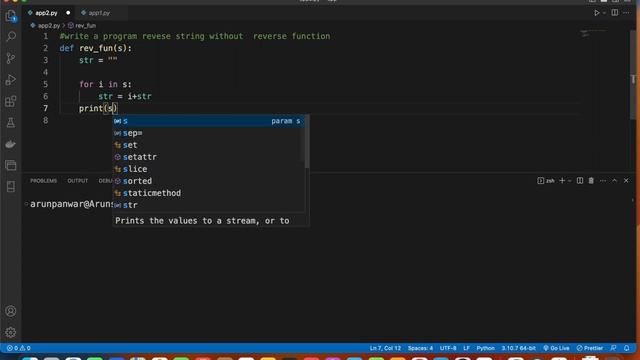Click terminal prompt 'arunpanwar@Arun'

[x=71, y=204]
